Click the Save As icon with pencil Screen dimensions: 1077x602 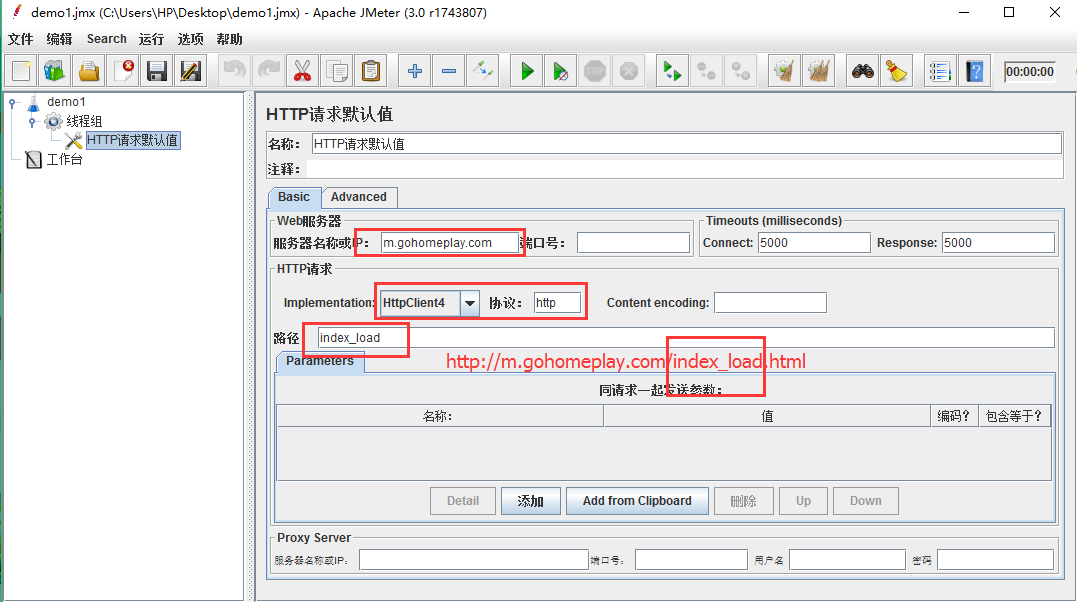pos(190,71)
